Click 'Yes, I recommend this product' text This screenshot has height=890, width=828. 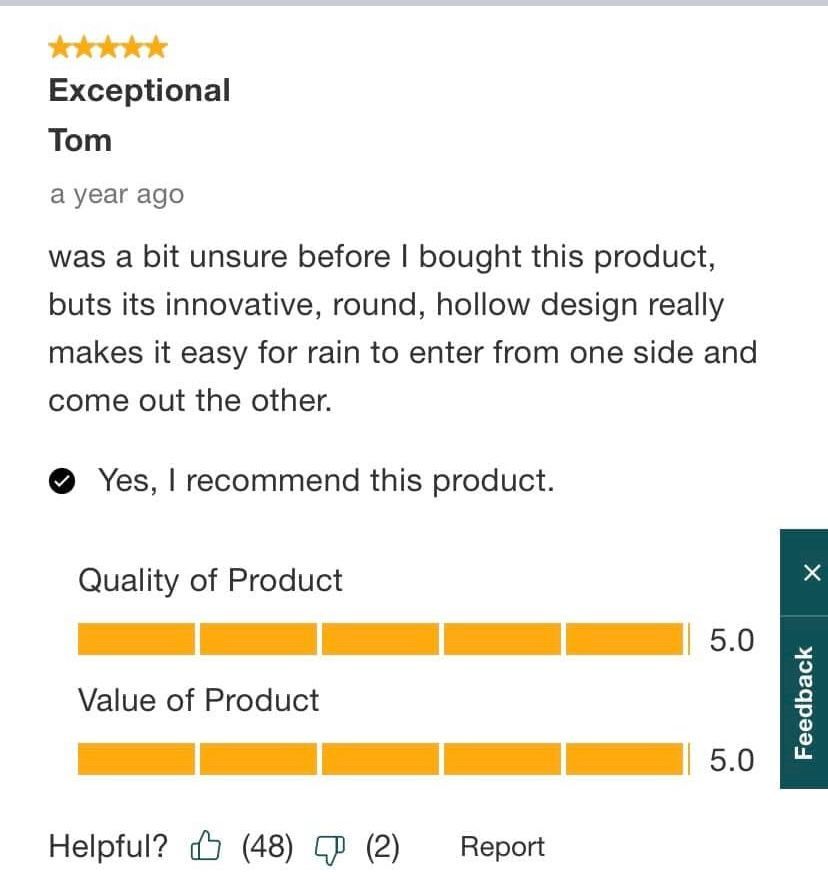click(x=325, y=481)
